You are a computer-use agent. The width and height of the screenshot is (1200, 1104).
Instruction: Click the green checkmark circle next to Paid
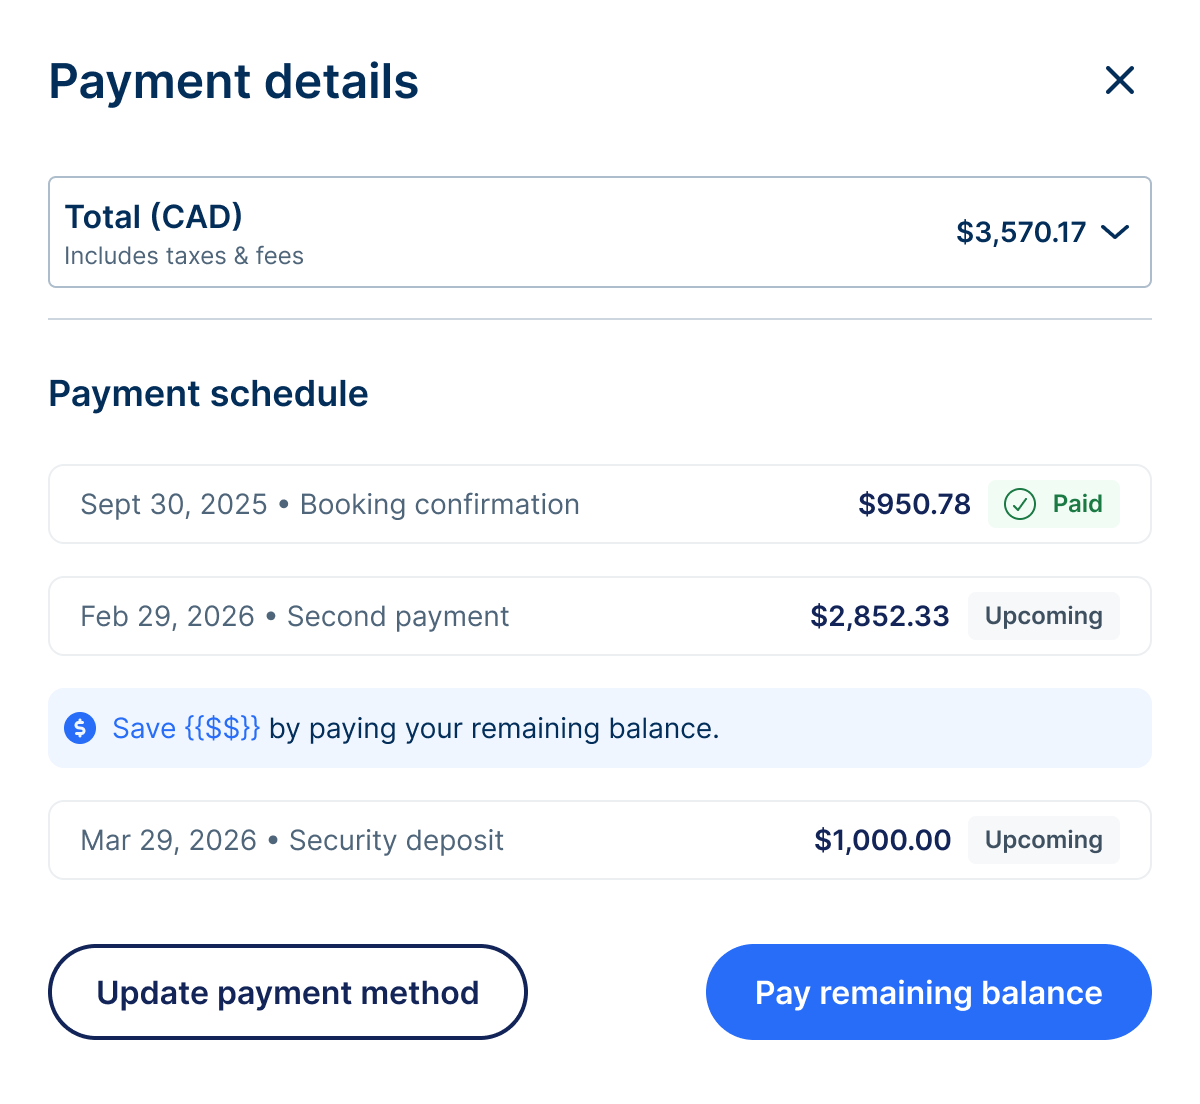click(x=1019, y=504)
